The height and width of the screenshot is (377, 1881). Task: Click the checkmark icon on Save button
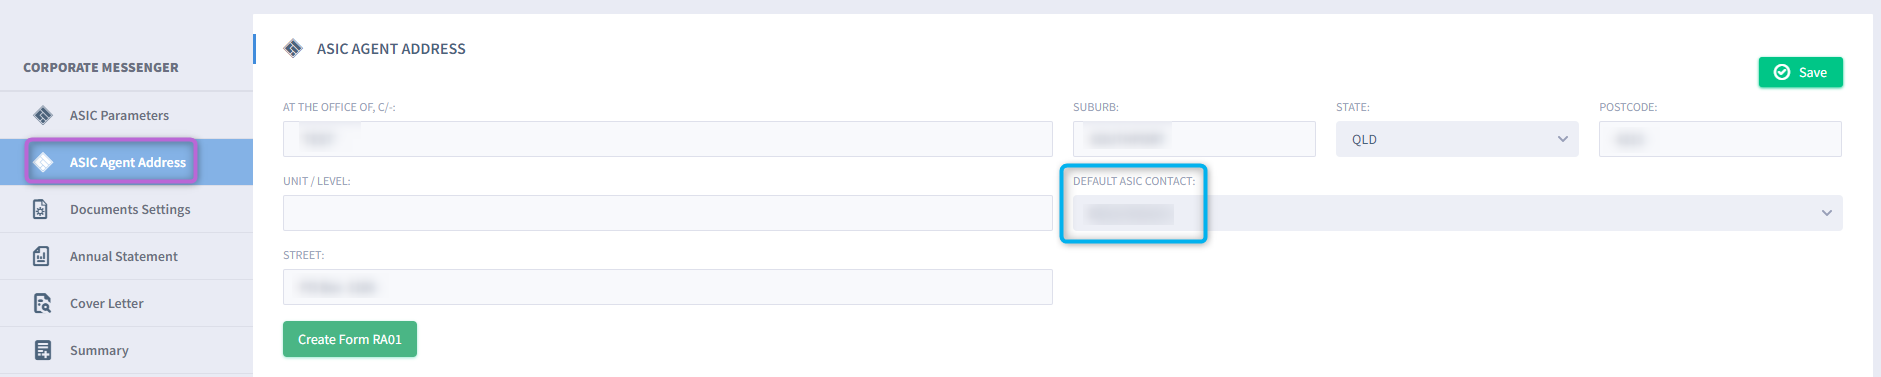tap(1782, 72)
